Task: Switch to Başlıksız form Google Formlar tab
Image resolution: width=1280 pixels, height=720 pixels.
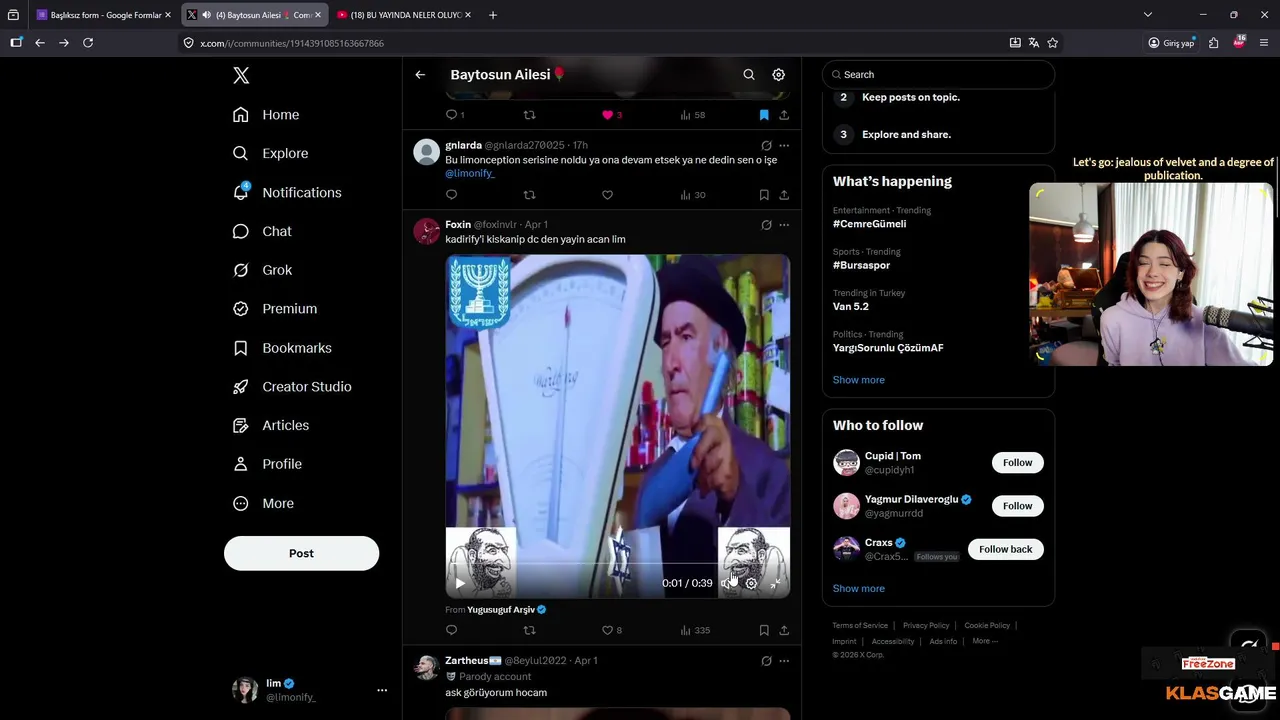Action: point(104,15)
